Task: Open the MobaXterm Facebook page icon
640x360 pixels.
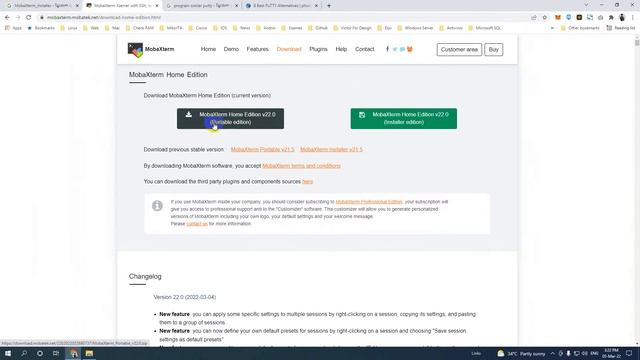Action: (387, 49)
